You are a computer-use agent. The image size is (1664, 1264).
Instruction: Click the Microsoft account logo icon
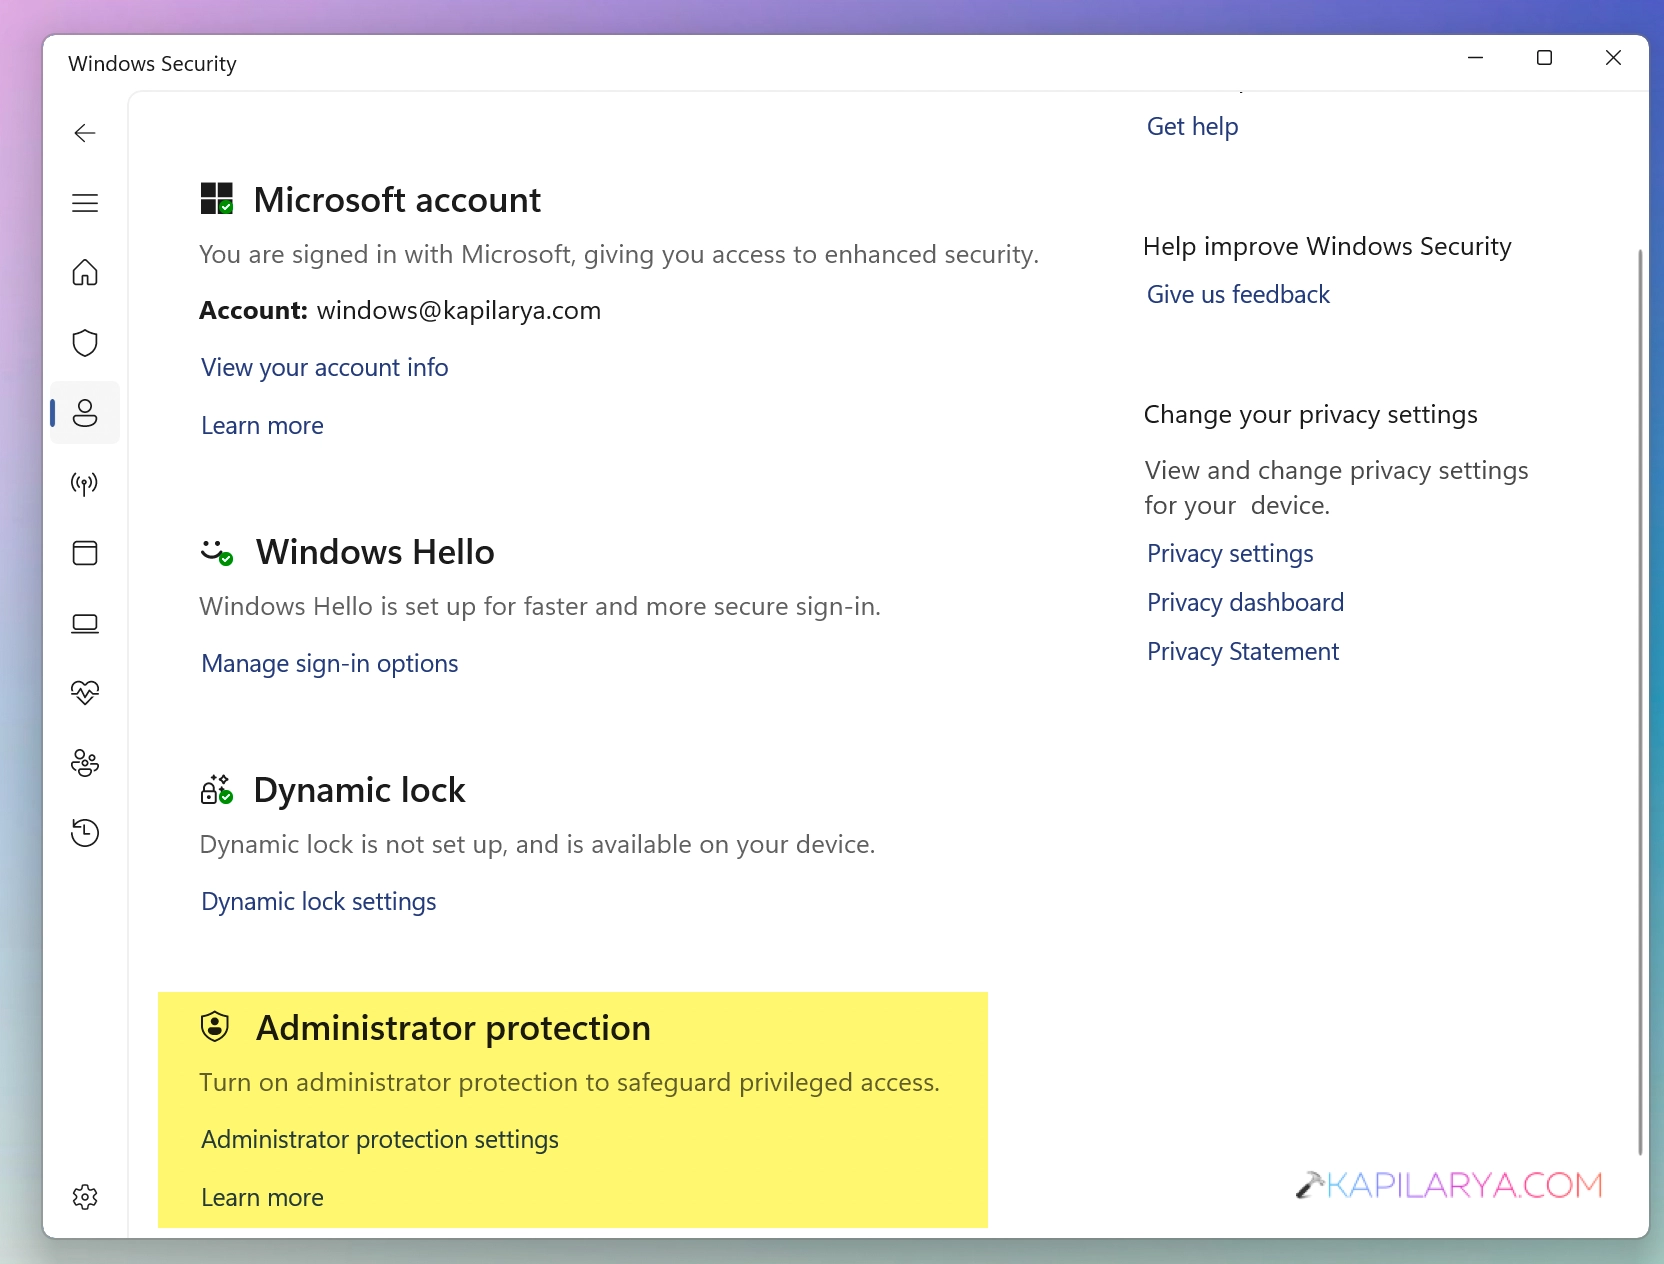[x=217, y=199]
